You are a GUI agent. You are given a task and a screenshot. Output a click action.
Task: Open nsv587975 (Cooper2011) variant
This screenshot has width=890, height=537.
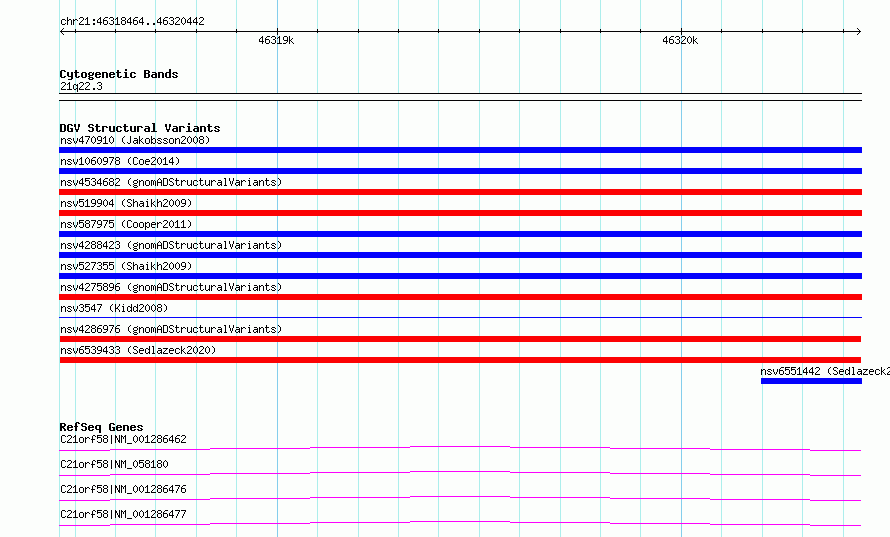[126, 224]
